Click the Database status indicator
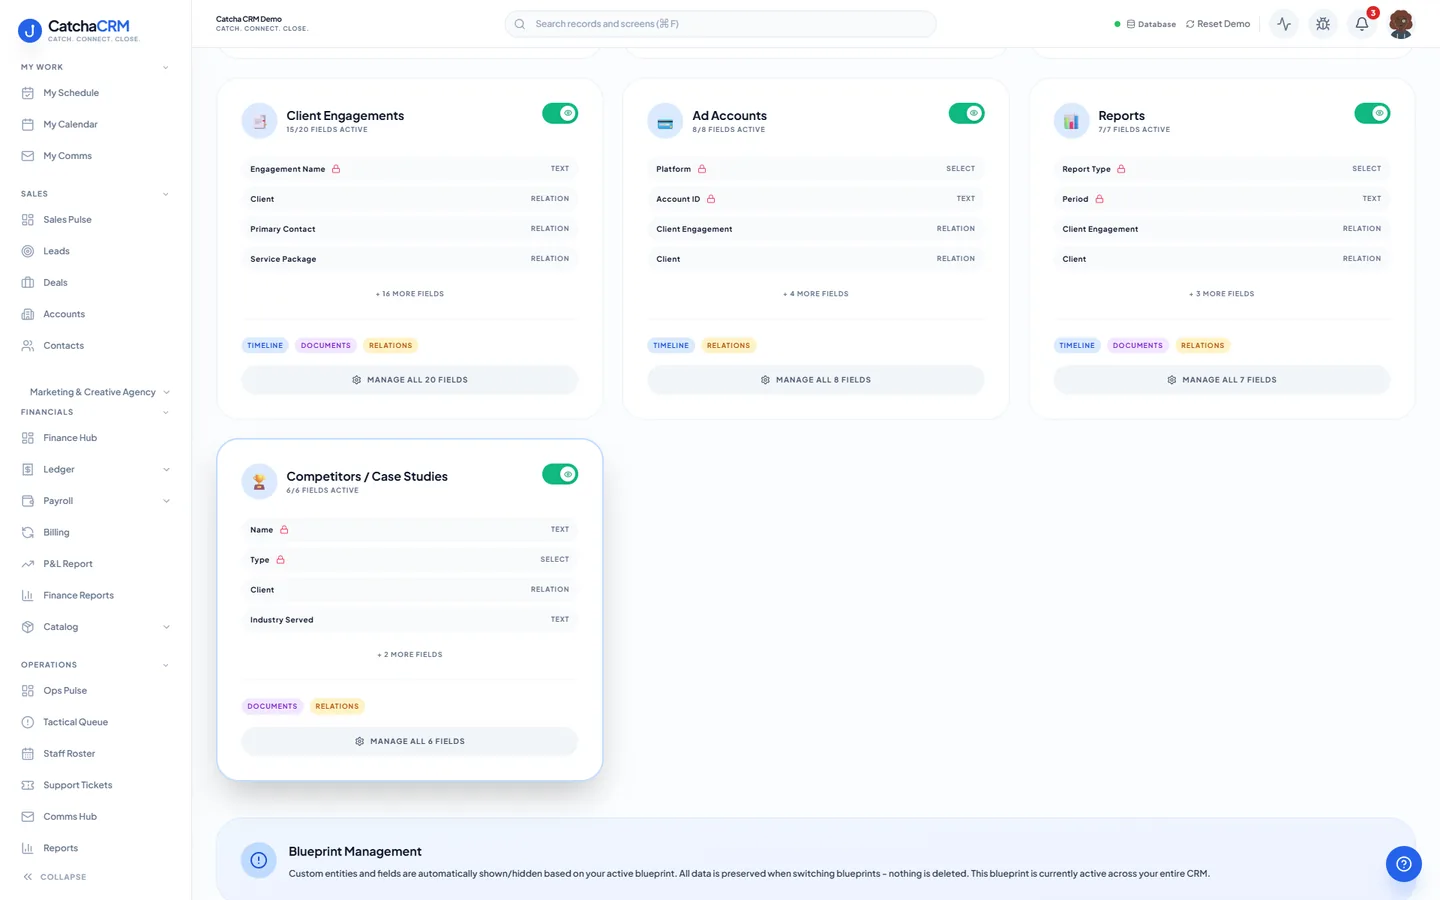Viewport: 1440px width, 900px height. pos(1146,24)
